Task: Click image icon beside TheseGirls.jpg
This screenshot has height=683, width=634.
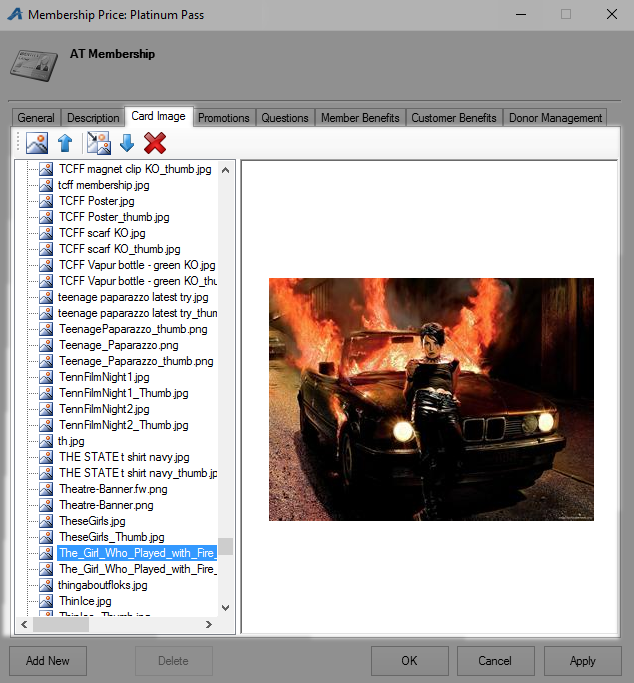Action: tap(46, 521)
